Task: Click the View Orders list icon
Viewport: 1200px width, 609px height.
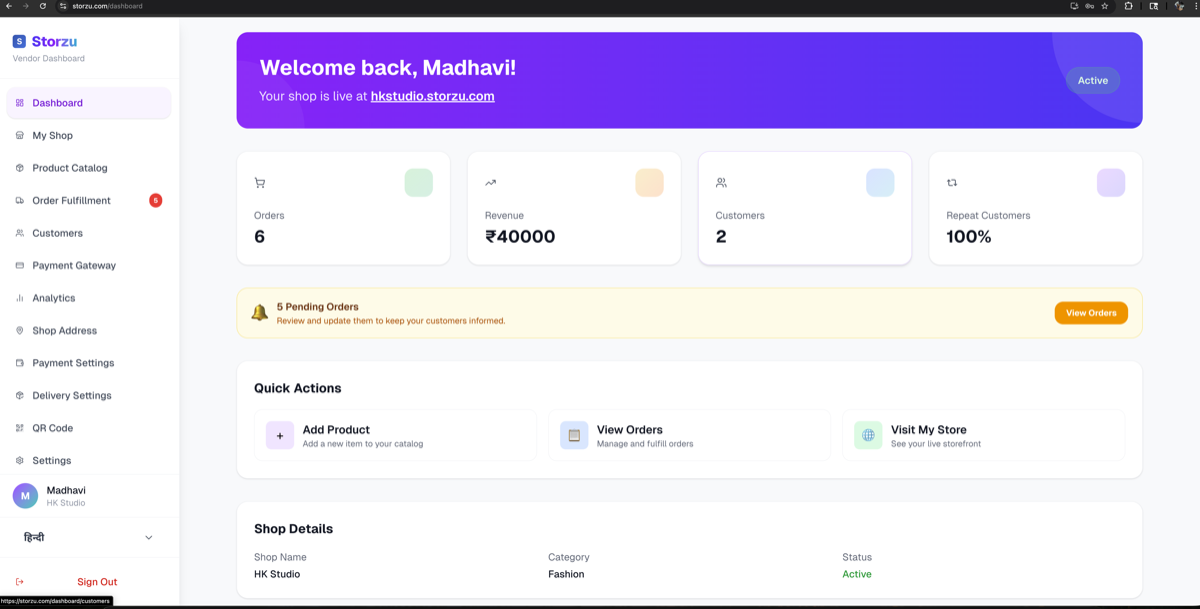Action: pyautogui.click(x=574, y=436)
